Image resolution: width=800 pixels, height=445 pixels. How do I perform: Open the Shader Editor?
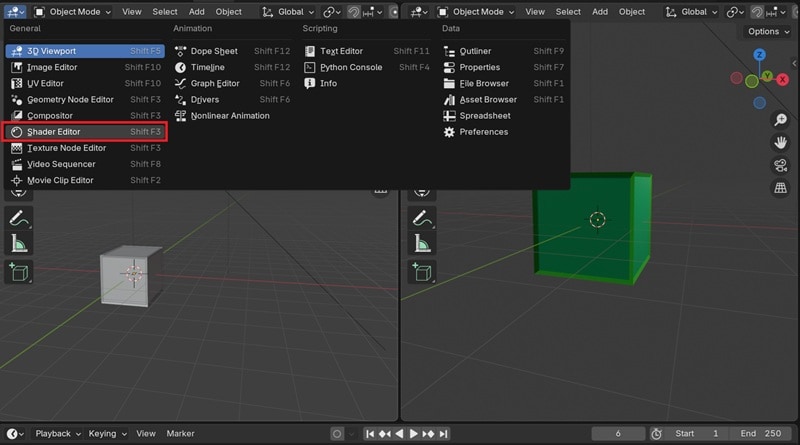[85, 132]
